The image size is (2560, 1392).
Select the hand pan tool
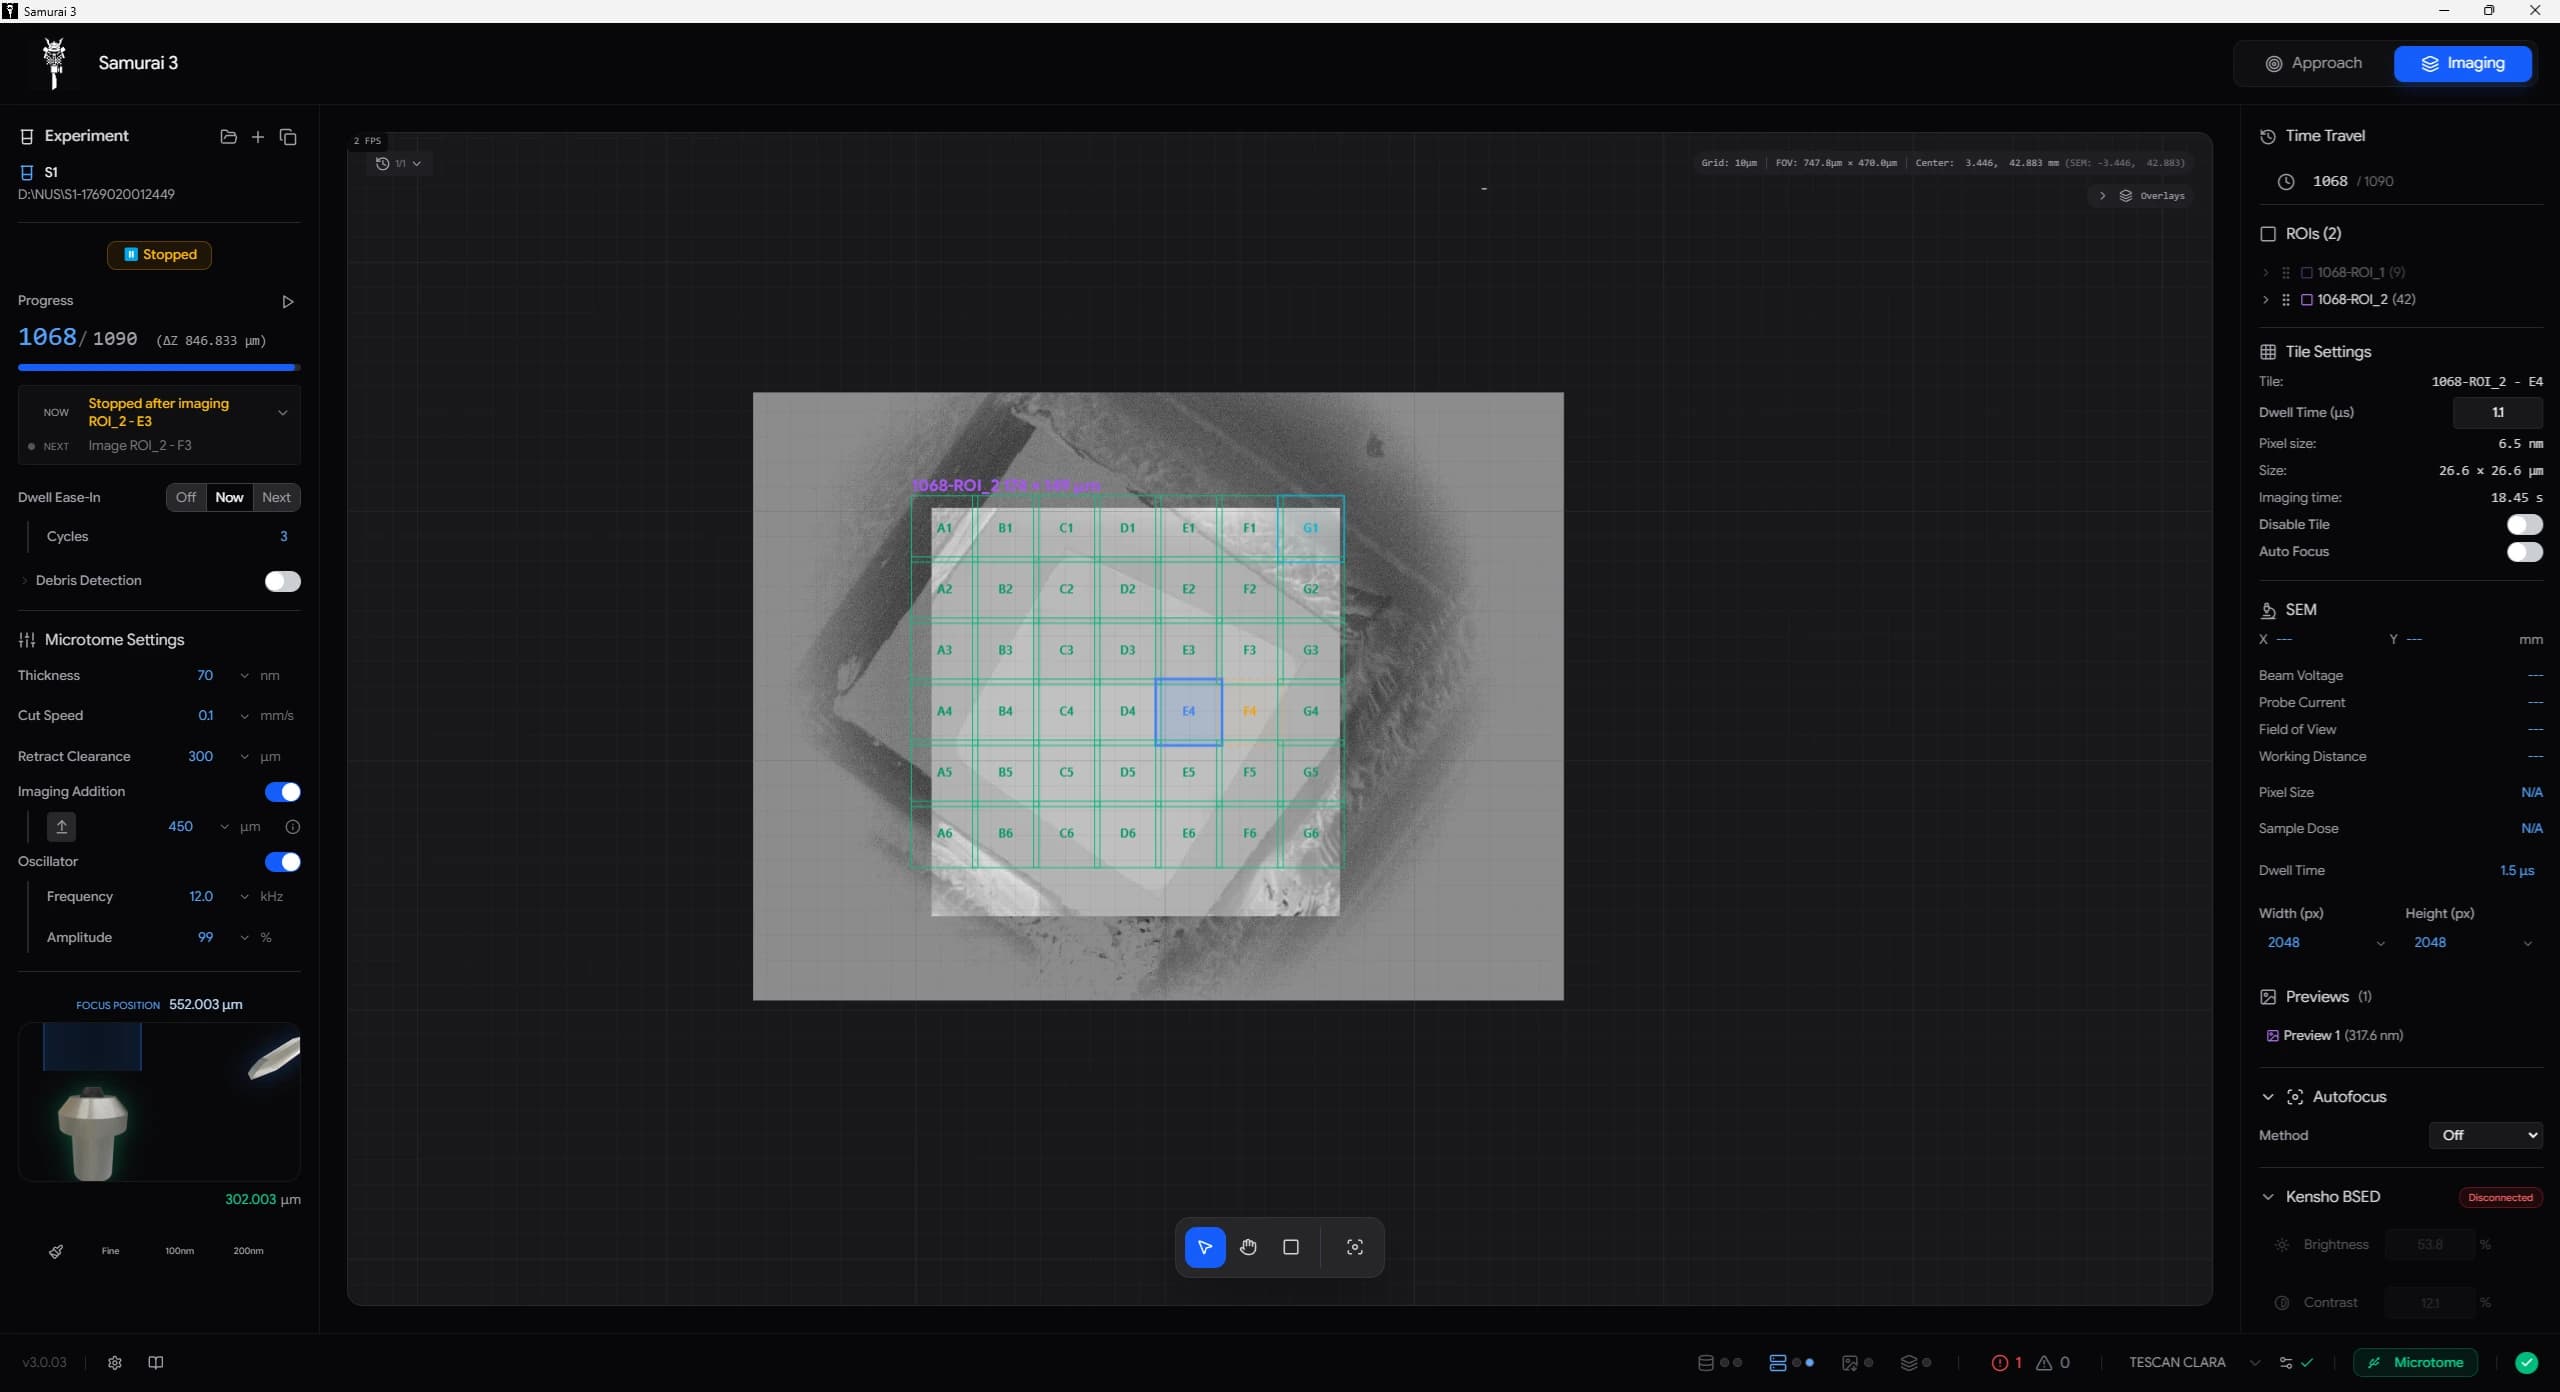tap(1248, 1247)
